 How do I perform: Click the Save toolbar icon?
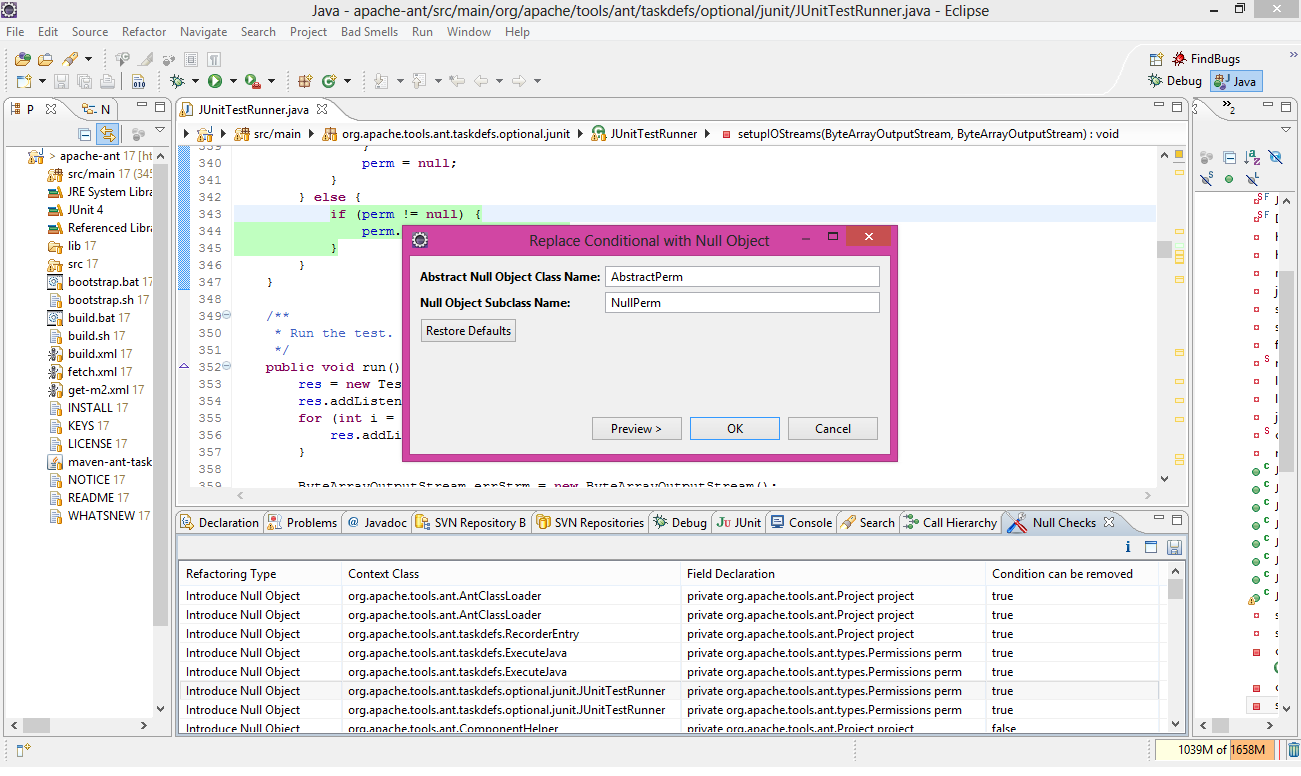pos(61,81)
